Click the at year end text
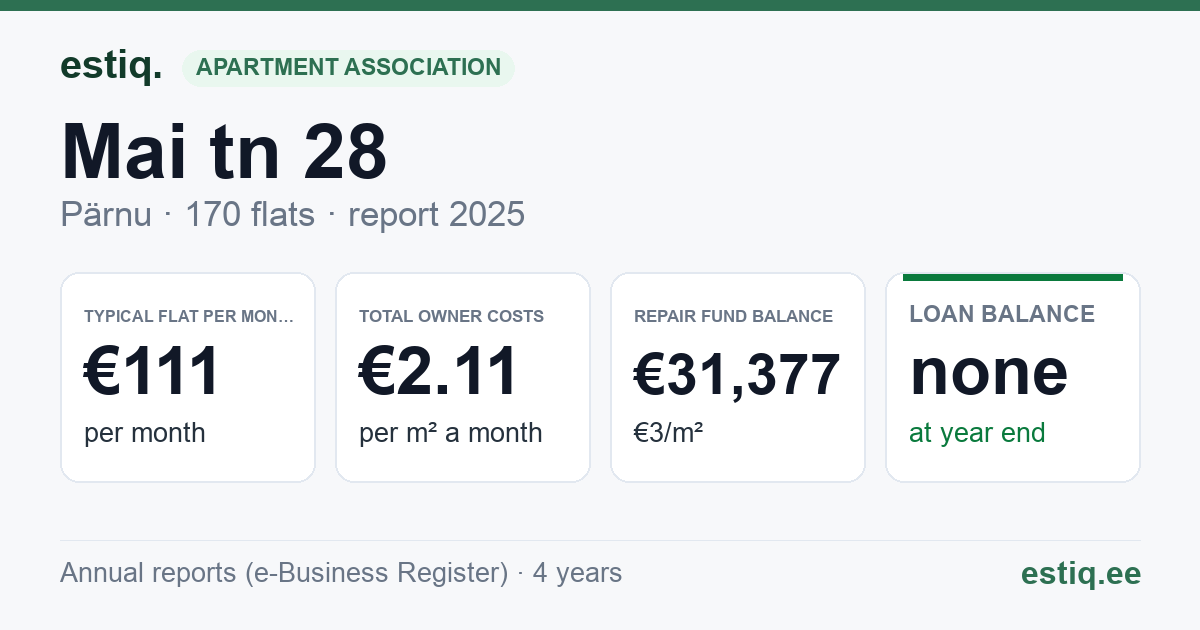 [x=977, y=433]
